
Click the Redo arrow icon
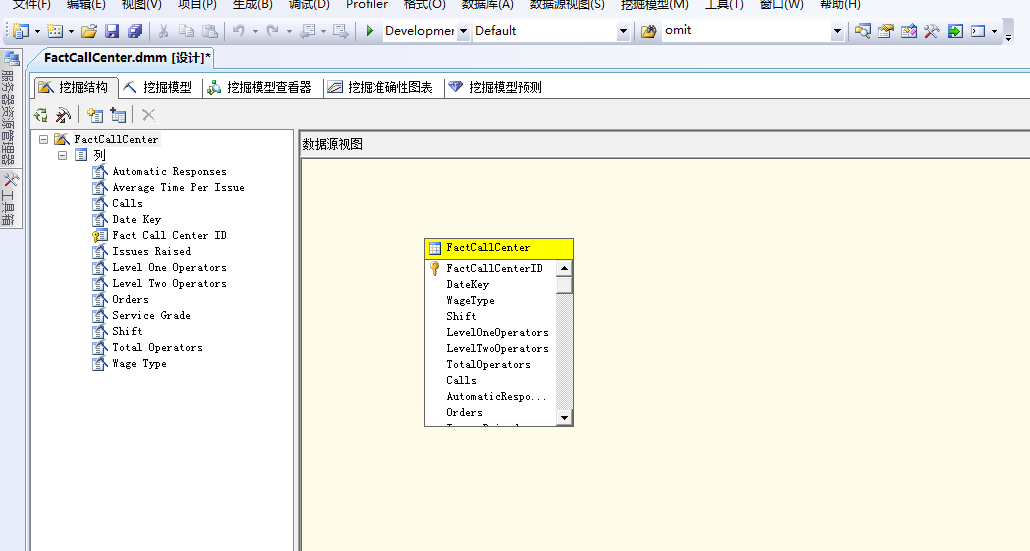[272, 31]
